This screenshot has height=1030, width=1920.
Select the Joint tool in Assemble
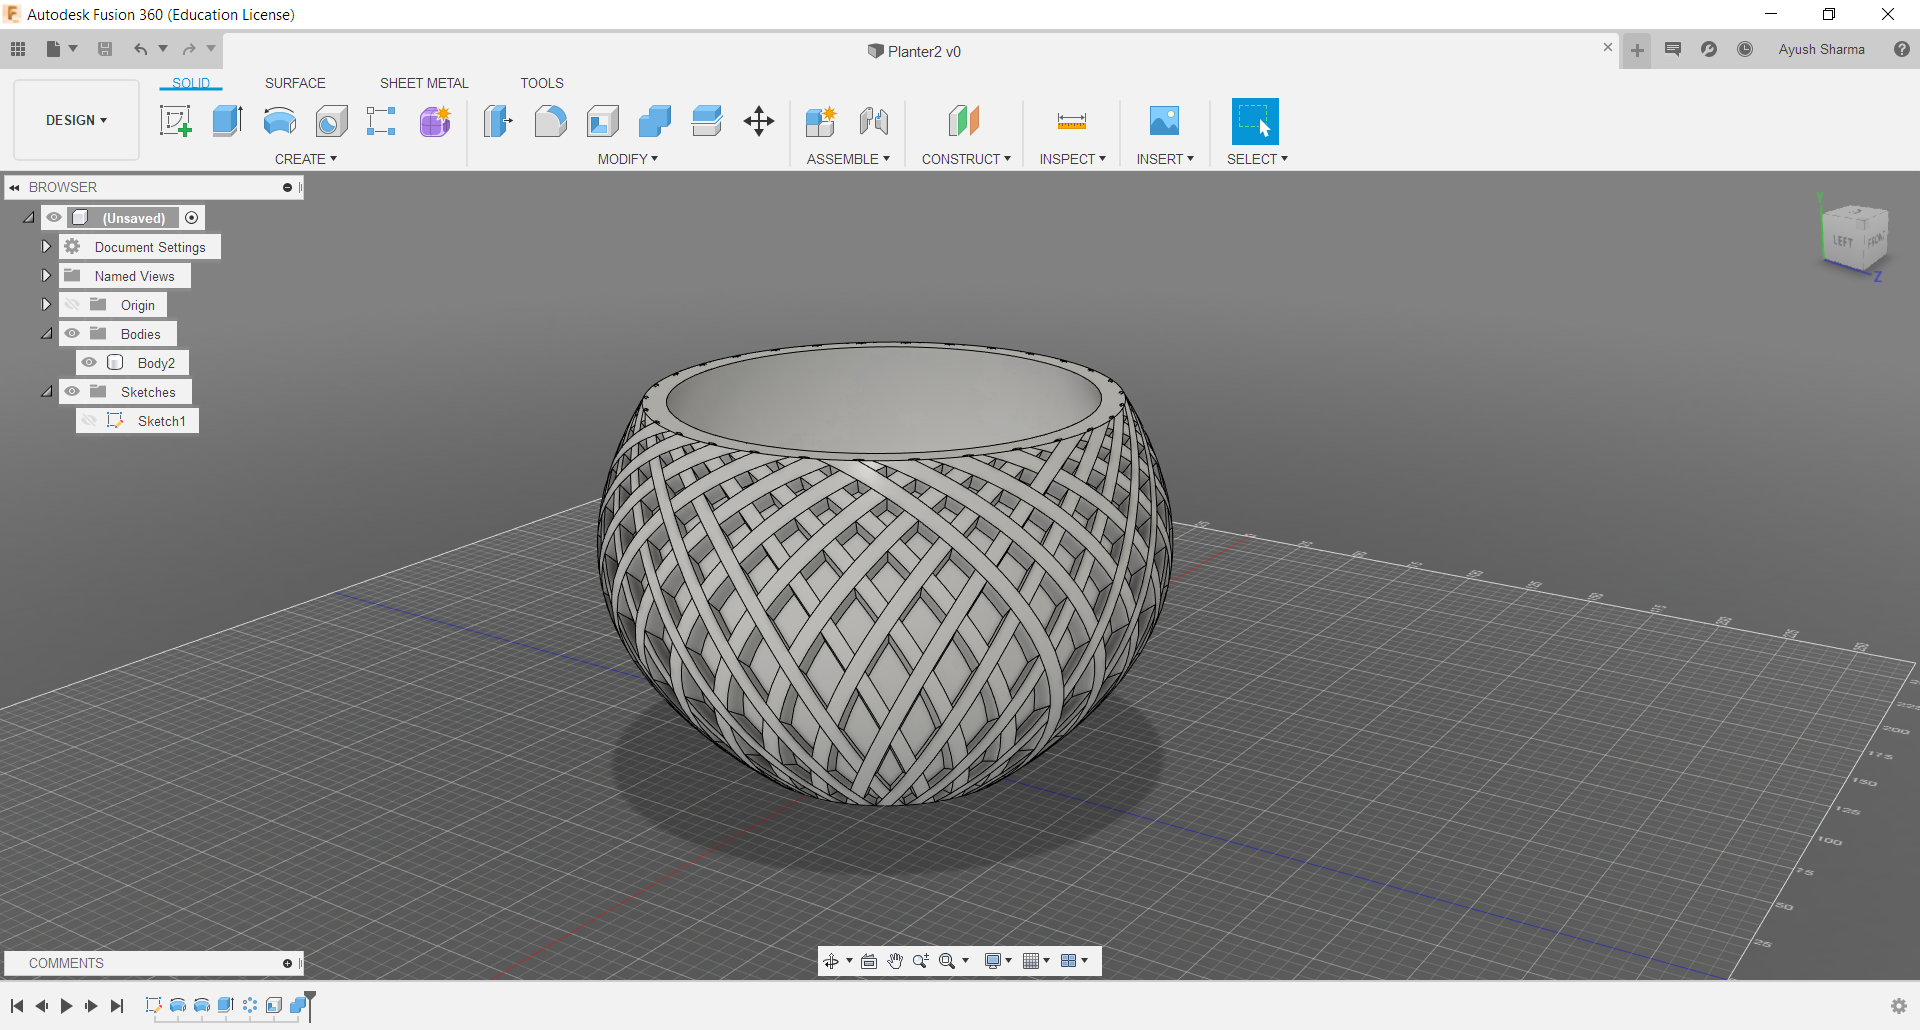pos(873,121)
